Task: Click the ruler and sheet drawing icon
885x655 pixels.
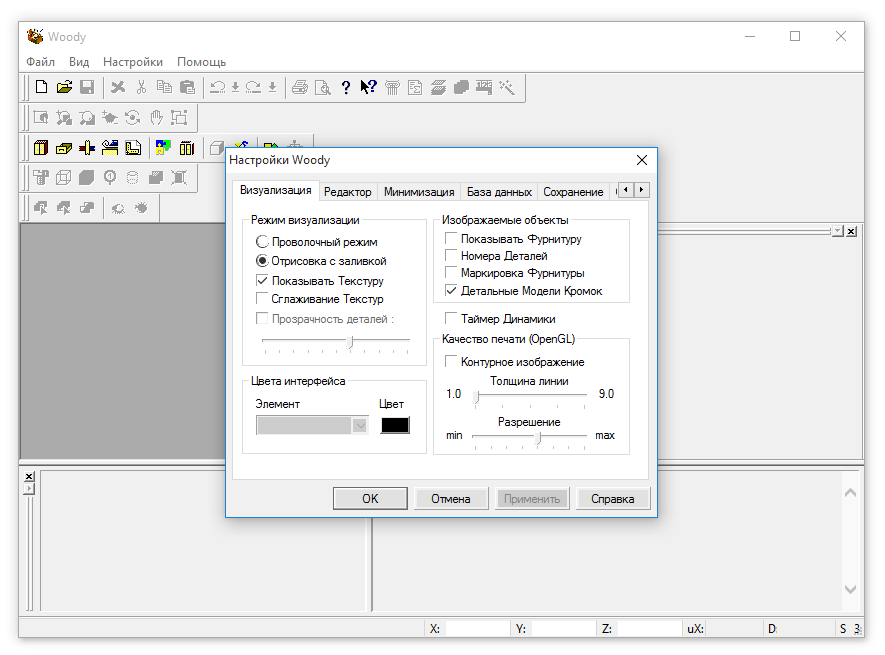Action: [133, 148]
